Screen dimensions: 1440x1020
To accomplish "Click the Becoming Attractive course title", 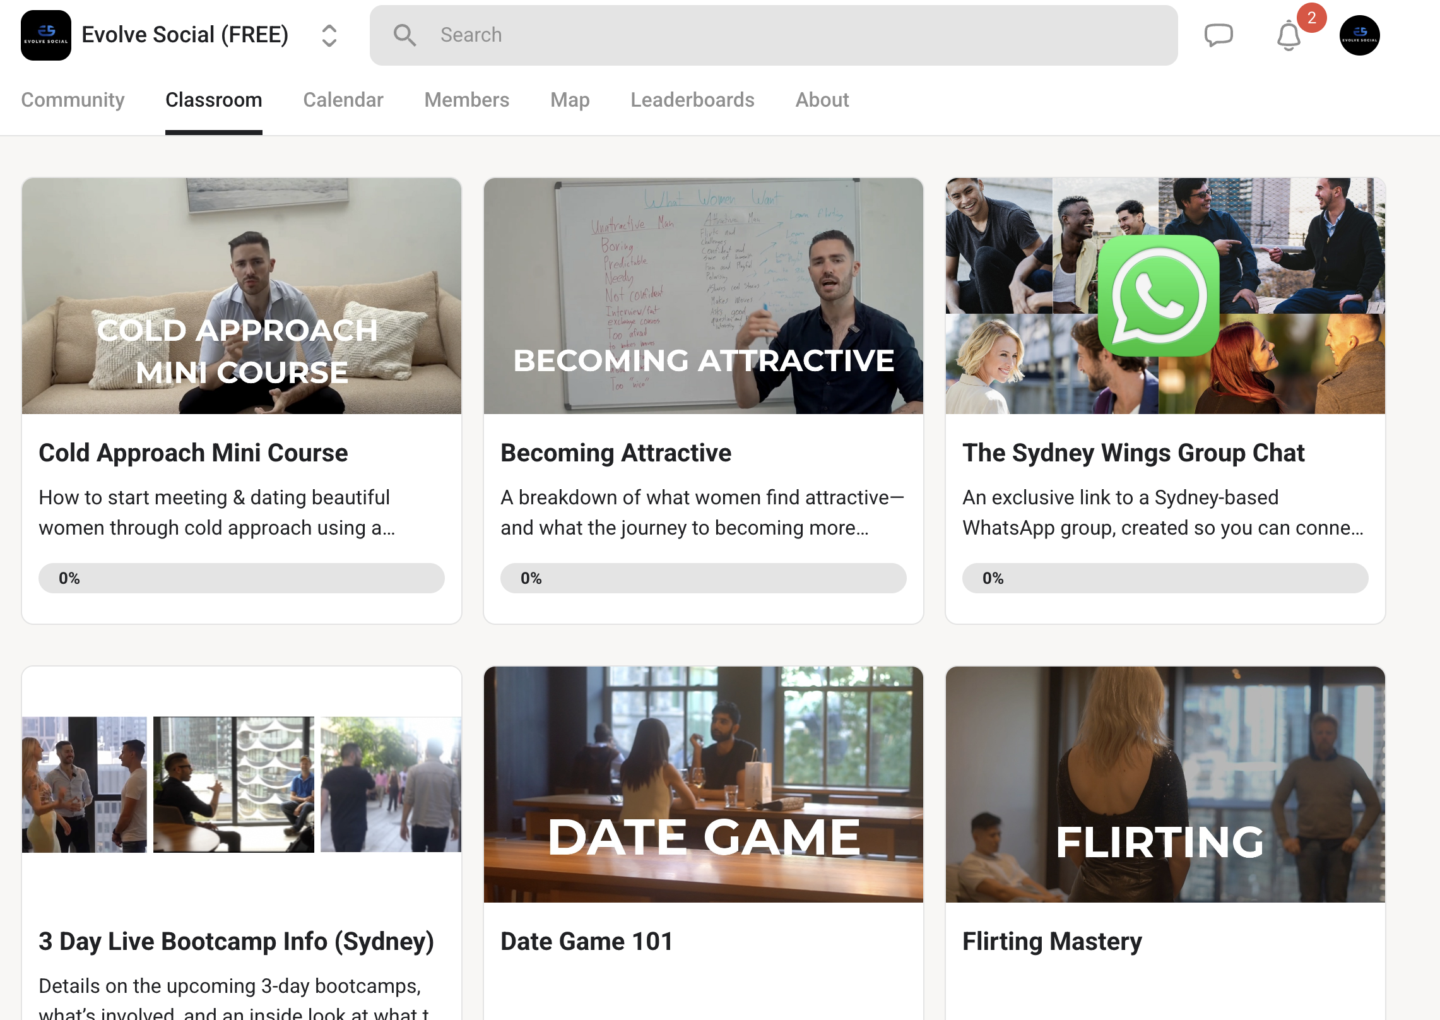I will (616, 453).
